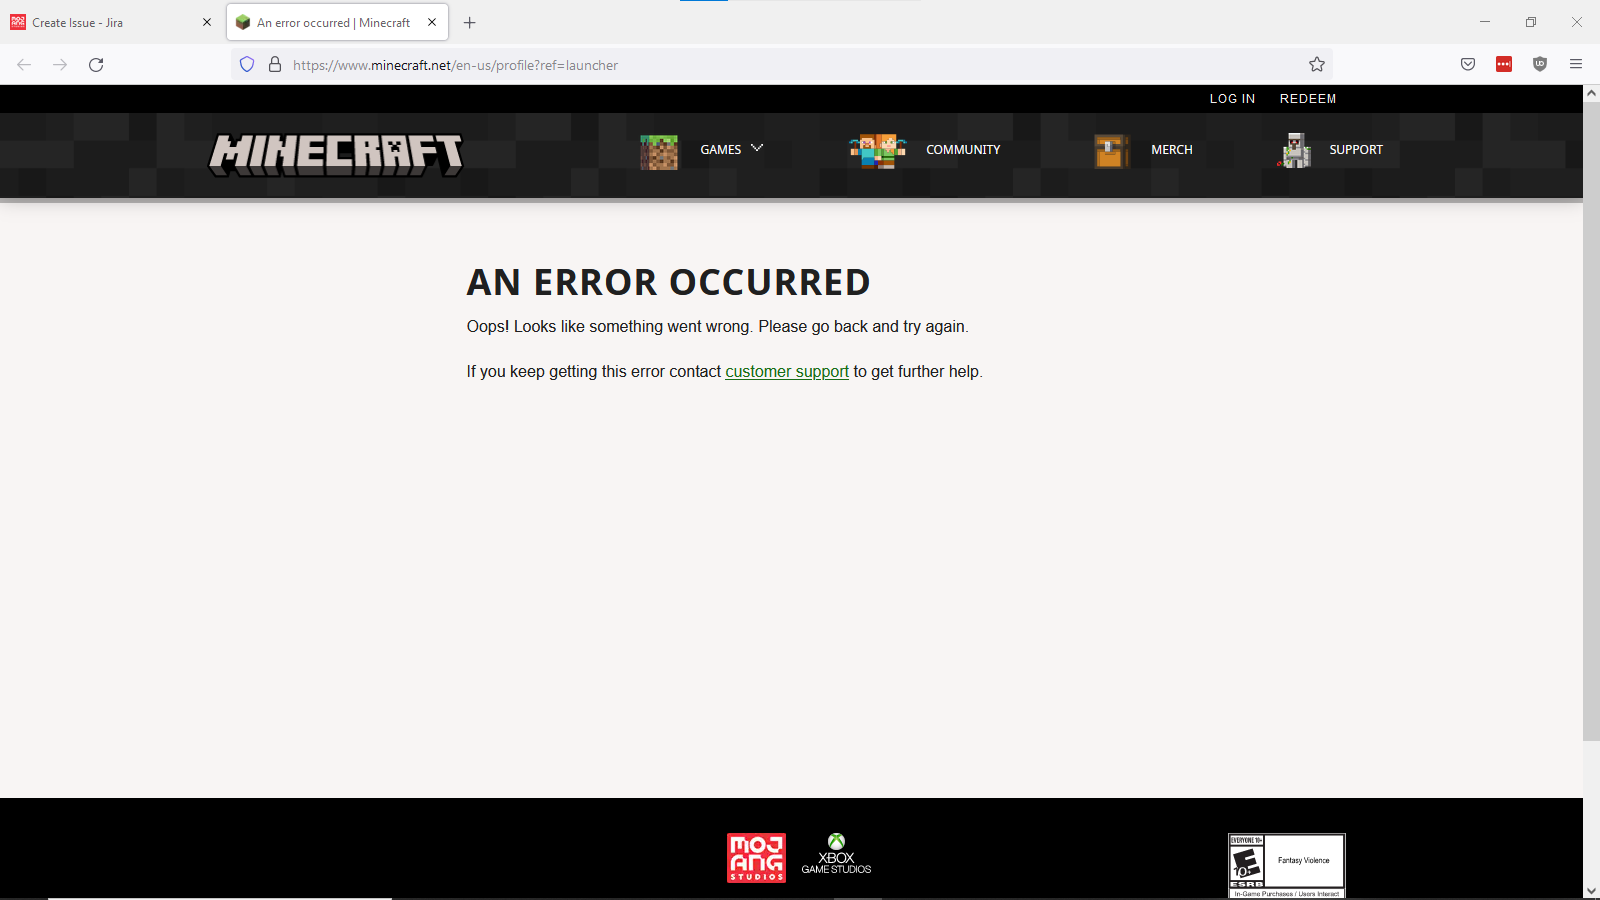
Task: Open the Community menu item
Action: (x=963, y=150)
